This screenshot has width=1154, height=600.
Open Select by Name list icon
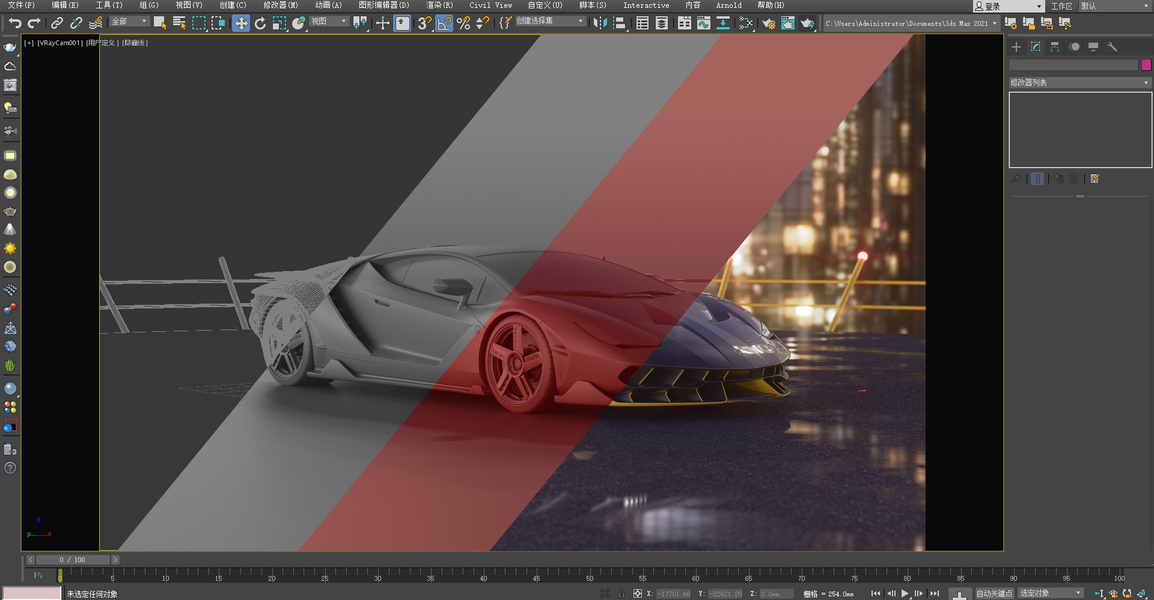pyautogui.click(x=179, y=24)
